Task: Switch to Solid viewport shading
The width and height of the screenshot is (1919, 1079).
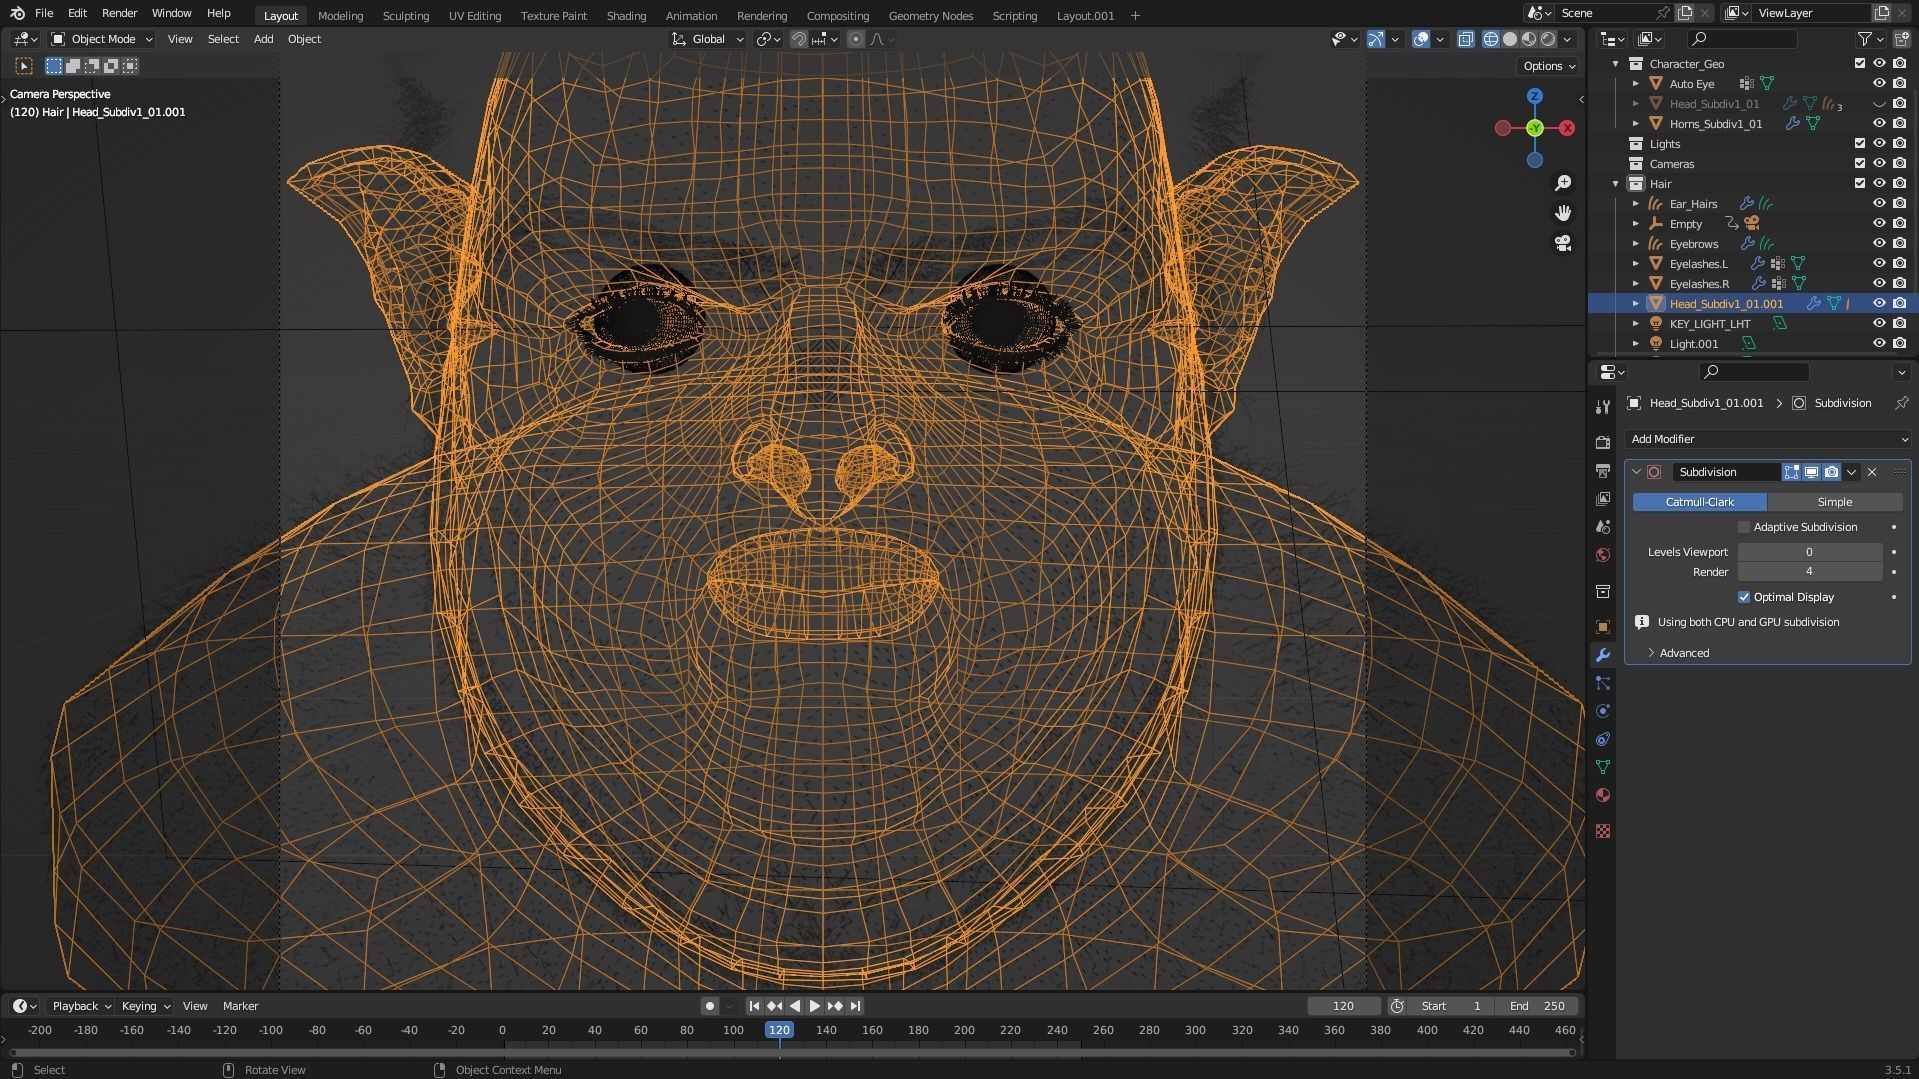Action: point(1510,39)
